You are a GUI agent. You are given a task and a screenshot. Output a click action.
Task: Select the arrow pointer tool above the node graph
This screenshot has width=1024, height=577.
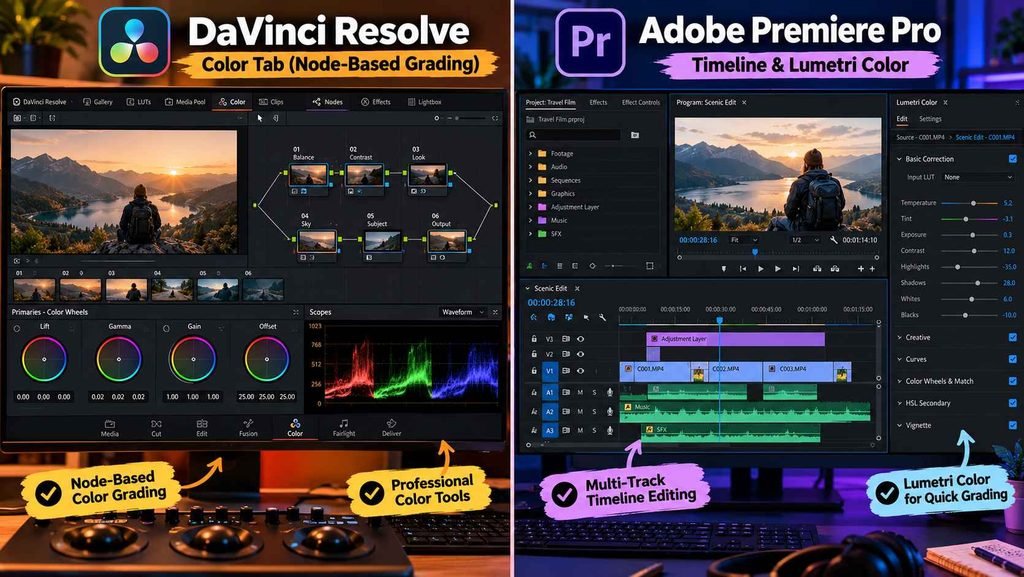pos(260,118)
